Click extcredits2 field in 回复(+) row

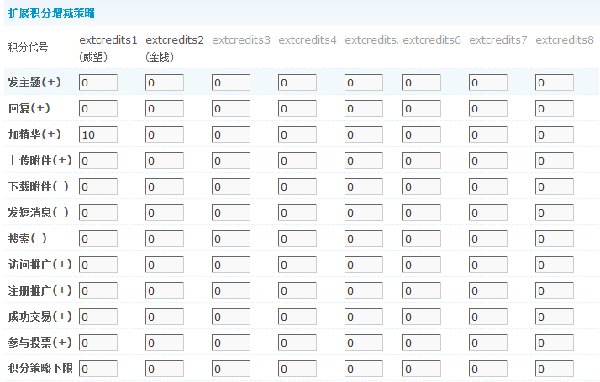[165, 109]
